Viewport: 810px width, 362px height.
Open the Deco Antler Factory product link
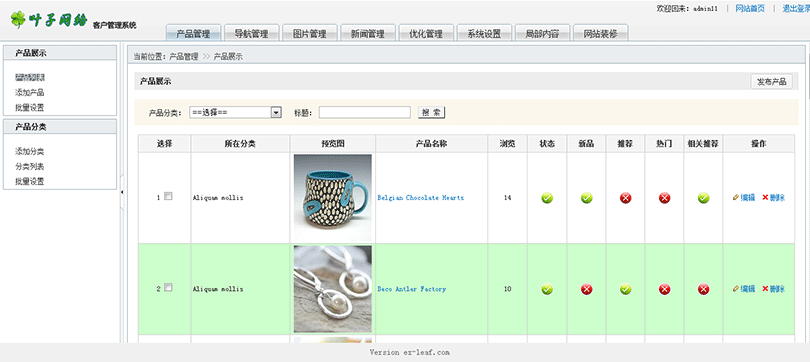point(412,289)
